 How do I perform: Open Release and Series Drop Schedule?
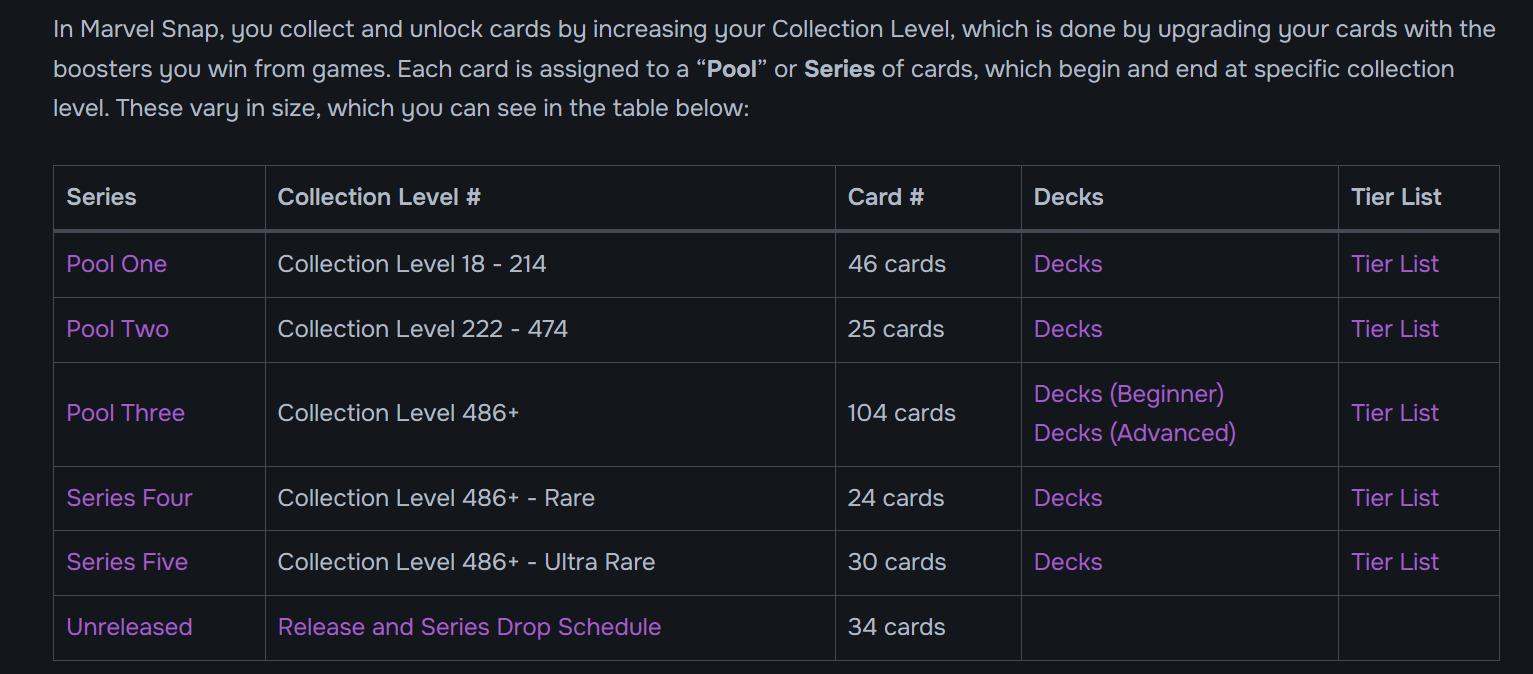(469, 627)
